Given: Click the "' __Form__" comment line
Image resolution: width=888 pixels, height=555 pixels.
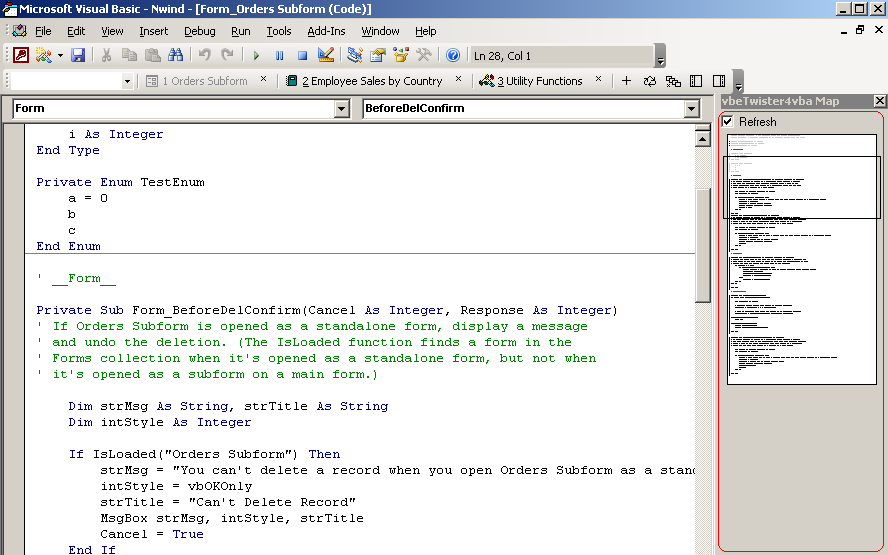Looking at the screenshot, I should pos(76,278).
